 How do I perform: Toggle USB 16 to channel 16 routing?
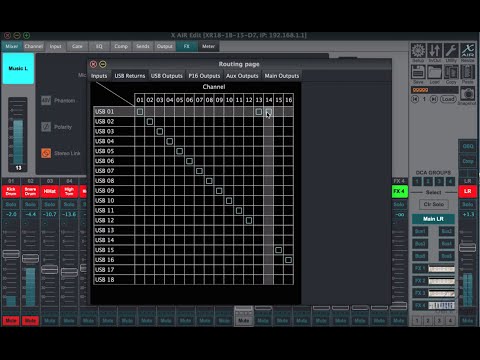point(288,260)
